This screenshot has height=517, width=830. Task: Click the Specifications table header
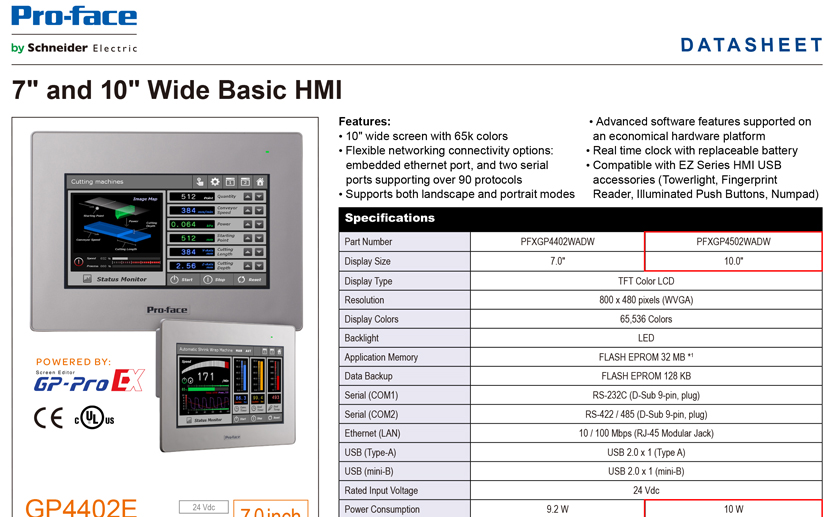click(x=580, y=218)
